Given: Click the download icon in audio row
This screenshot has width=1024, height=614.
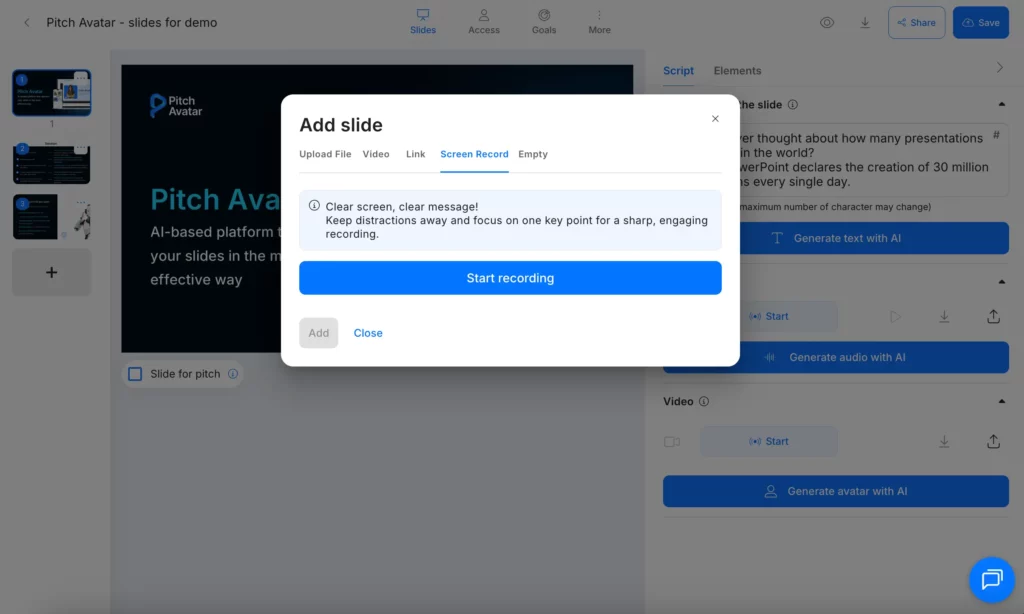Looking at the screenshot, I should point(944,316).
